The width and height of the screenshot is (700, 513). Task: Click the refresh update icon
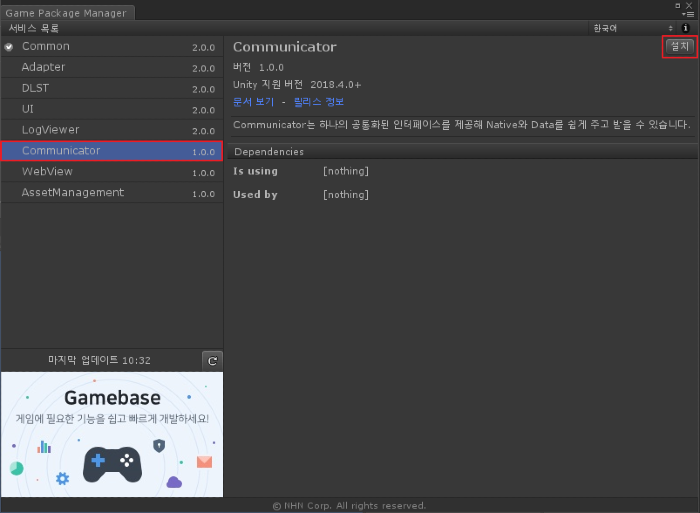click(212, 361)
